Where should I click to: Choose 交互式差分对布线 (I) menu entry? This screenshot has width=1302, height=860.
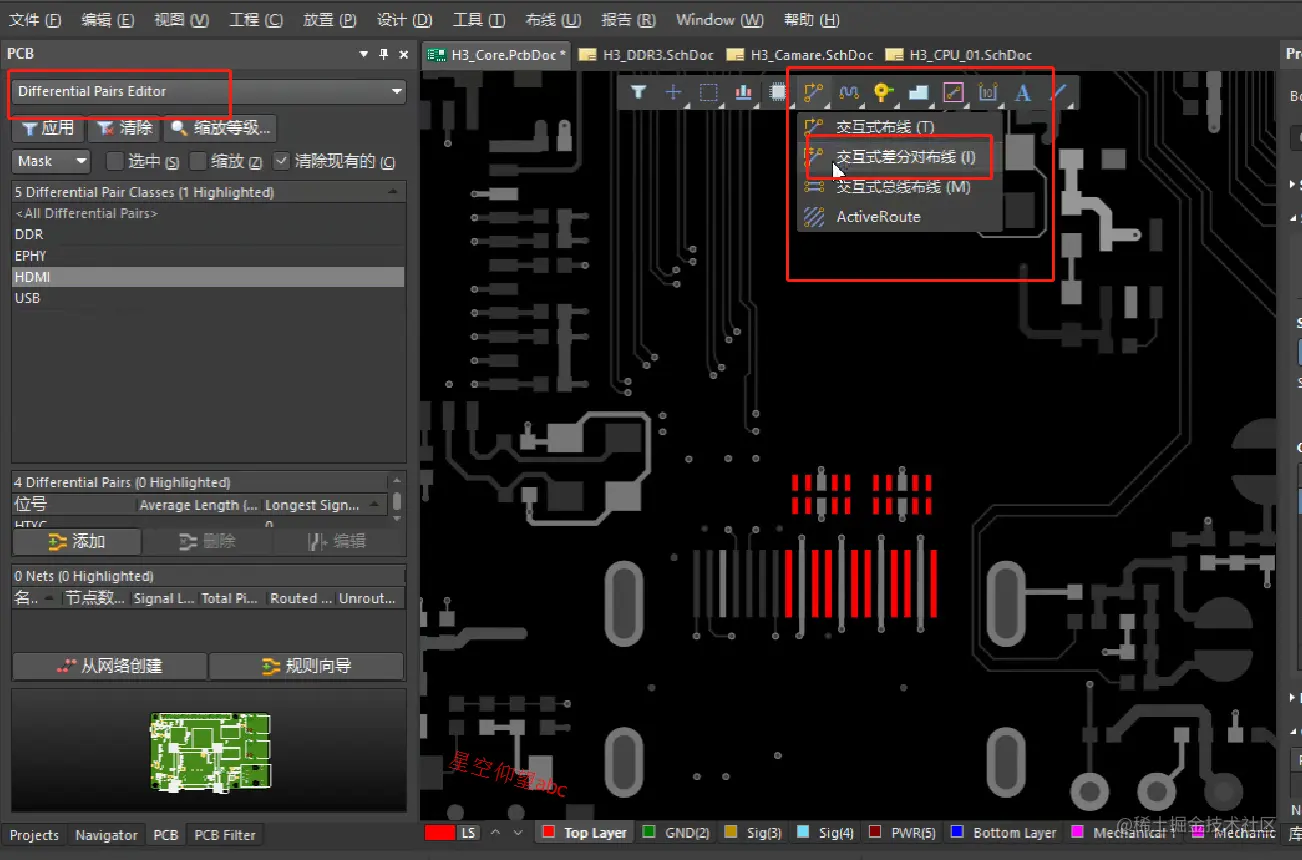point(899,157)
